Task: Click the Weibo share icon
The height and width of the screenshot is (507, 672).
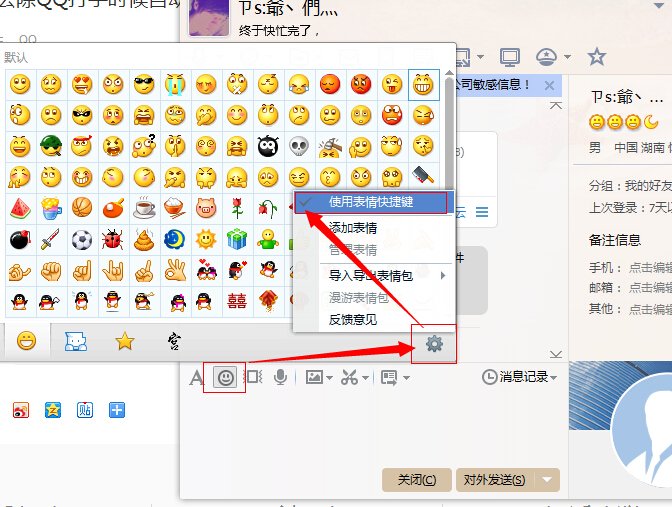Action: (x=21, y=410)
